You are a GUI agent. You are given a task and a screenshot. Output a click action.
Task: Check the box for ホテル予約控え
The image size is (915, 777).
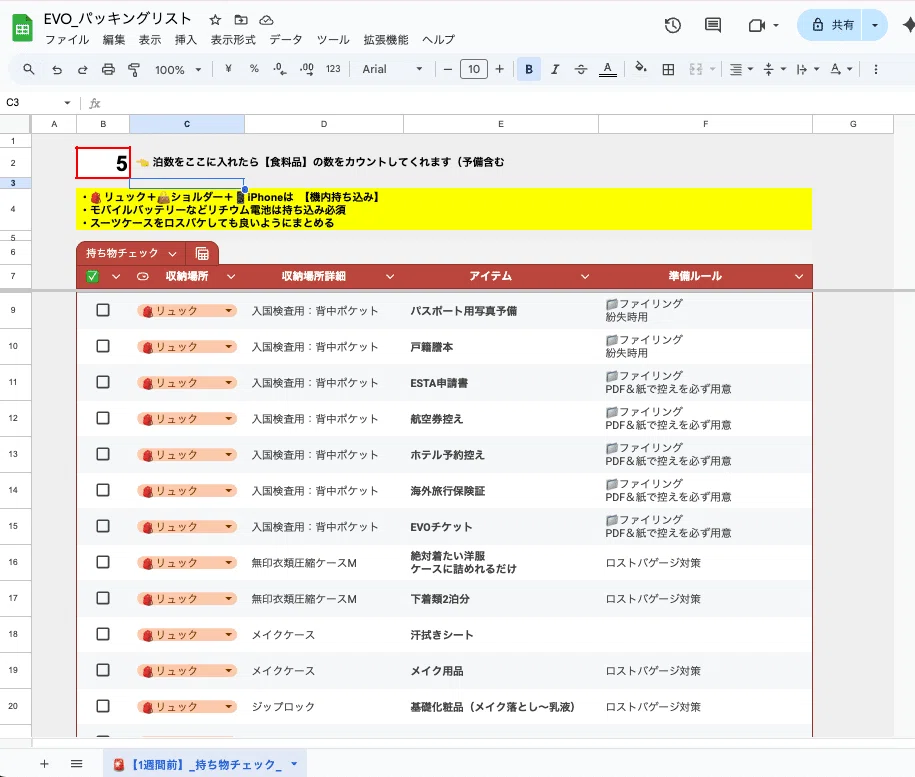(103, 454)
